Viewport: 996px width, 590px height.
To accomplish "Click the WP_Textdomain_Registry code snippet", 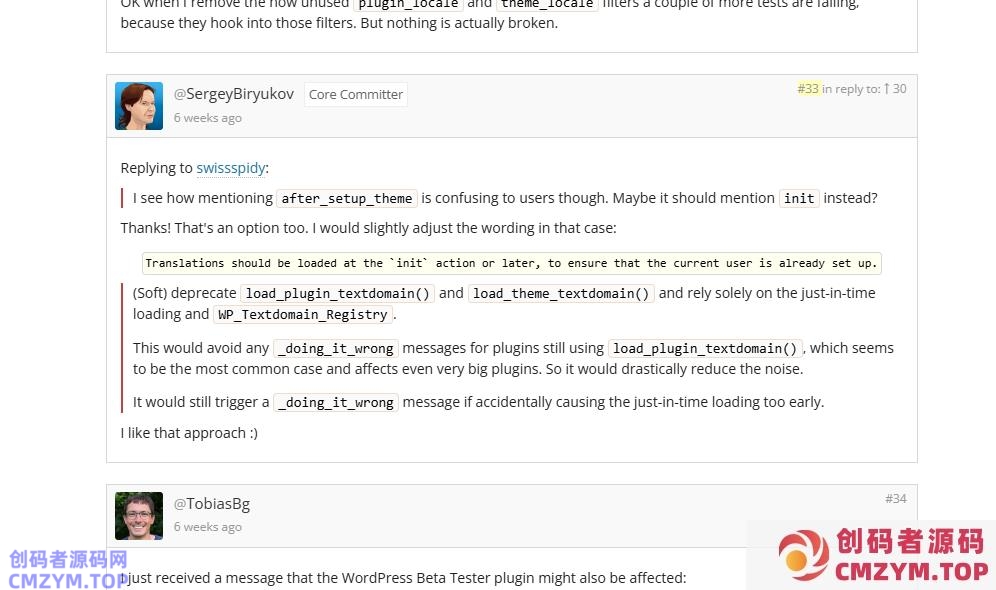I will pos(303,315).
